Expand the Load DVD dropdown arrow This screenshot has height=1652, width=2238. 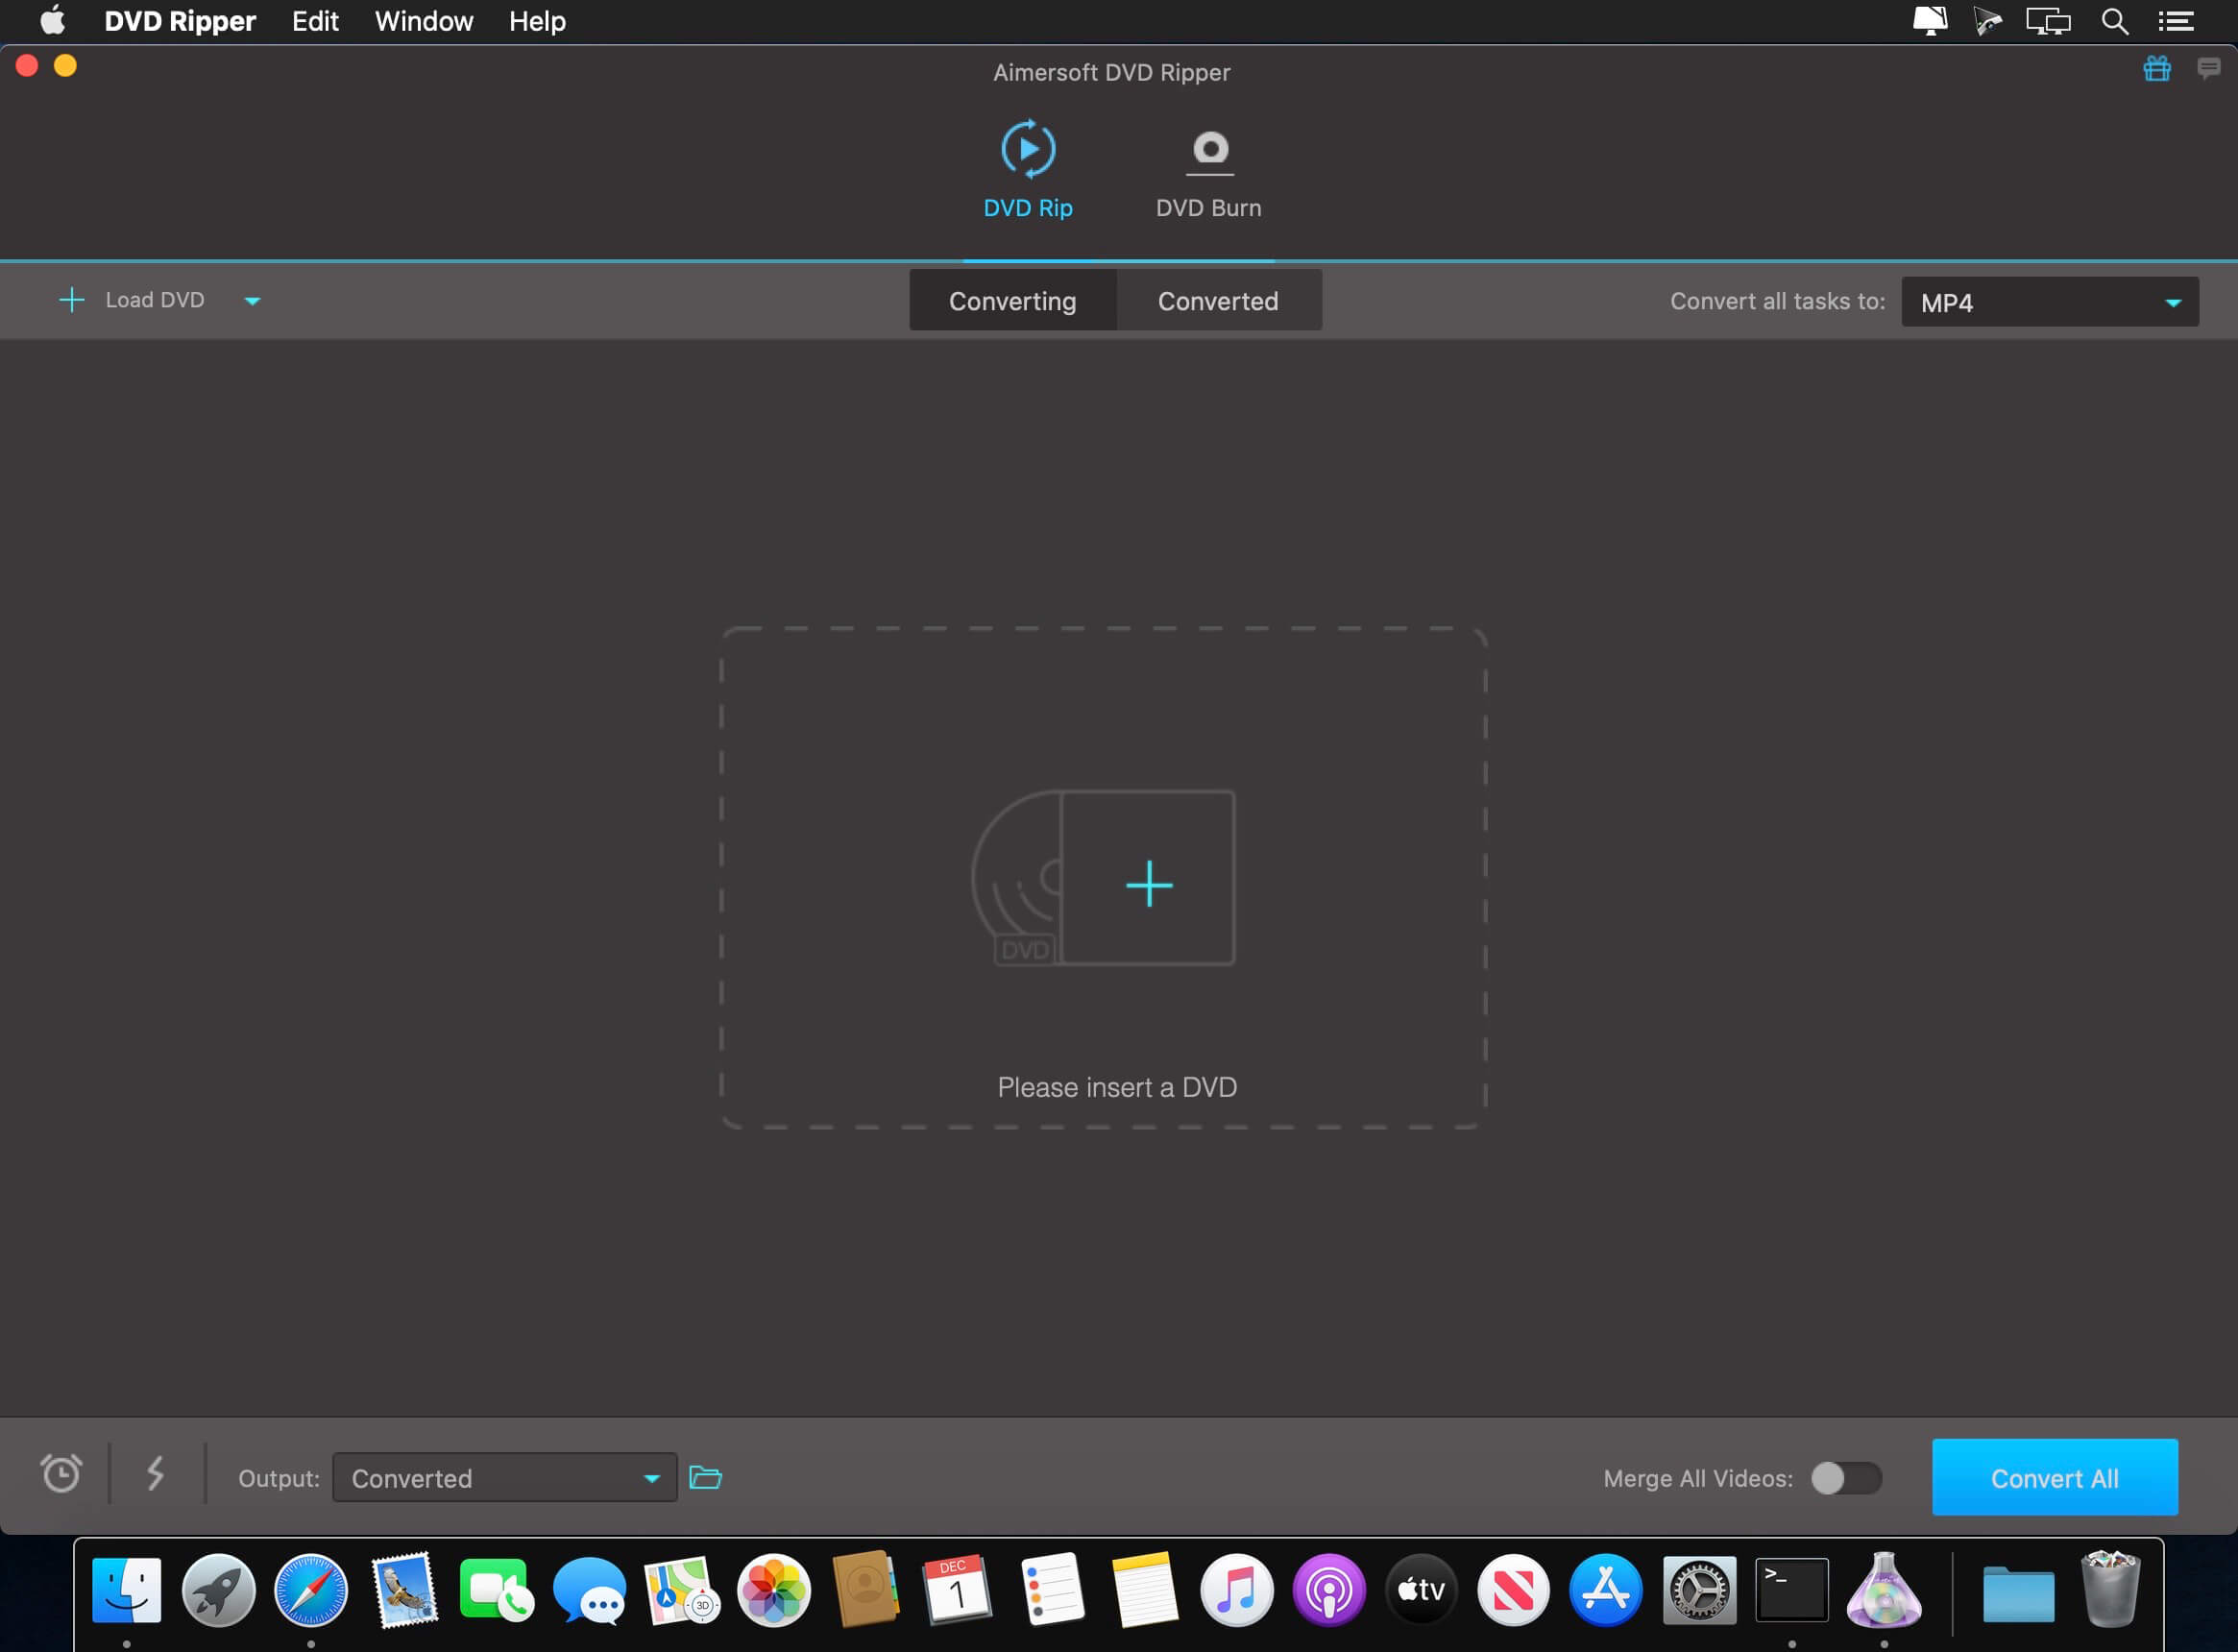(252, 301)
